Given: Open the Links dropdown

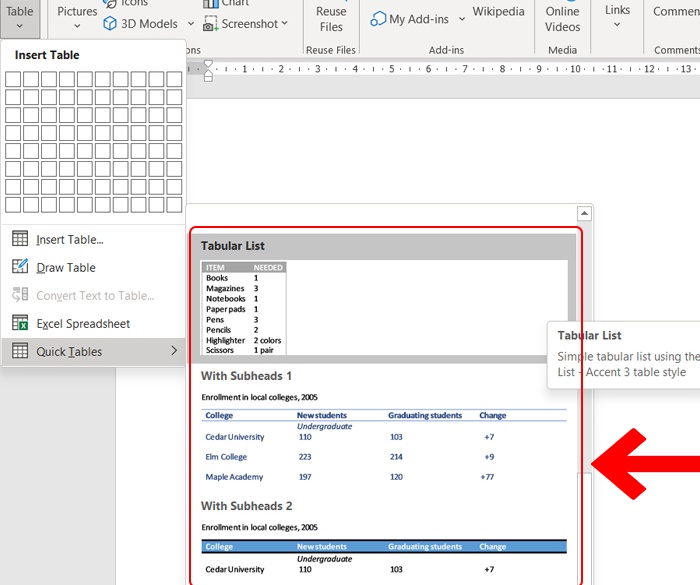Looking at the screenshot, I should point(617,16).
